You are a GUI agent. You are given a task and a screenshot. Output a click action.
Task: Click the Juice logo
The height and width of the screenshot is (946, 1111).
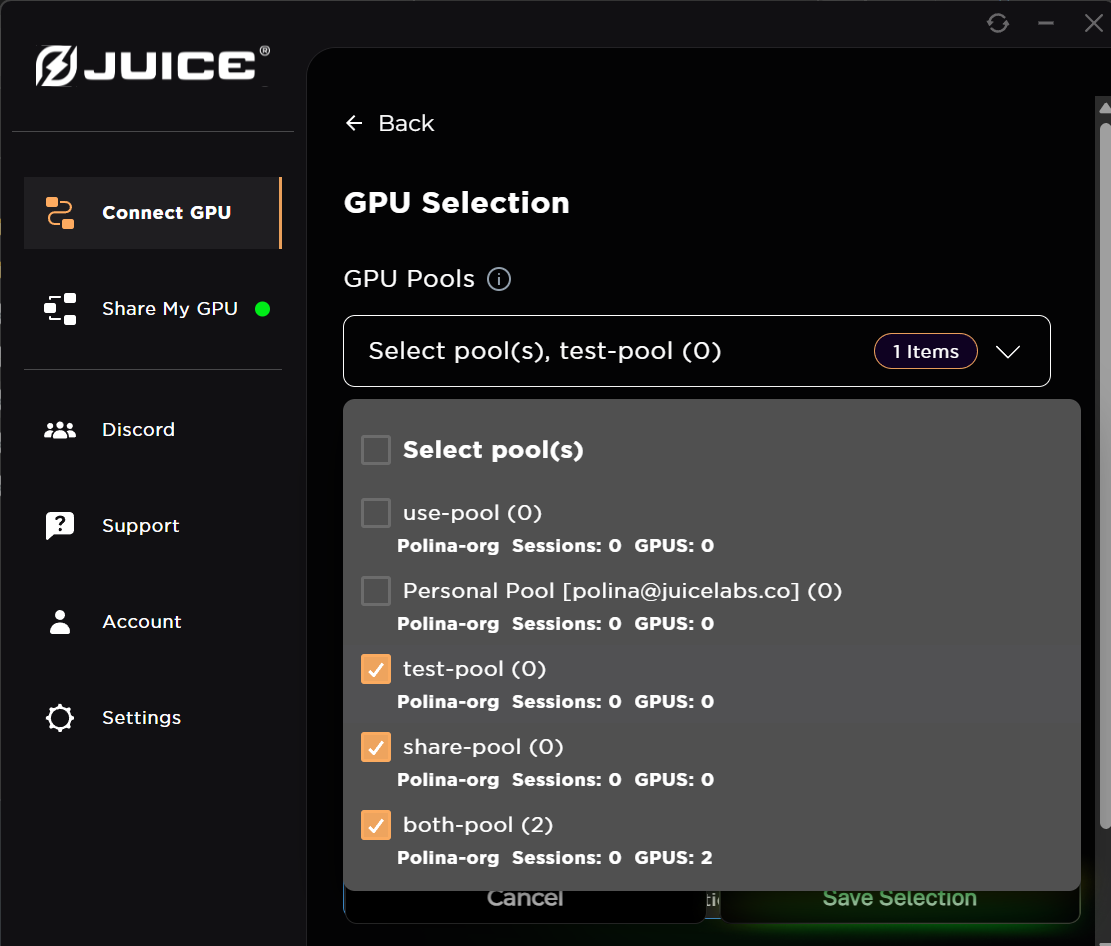152,66
